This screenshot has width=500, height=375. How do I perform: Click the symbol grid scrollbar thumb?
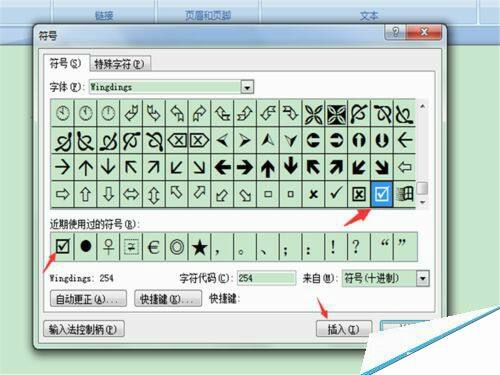point(422,188)
